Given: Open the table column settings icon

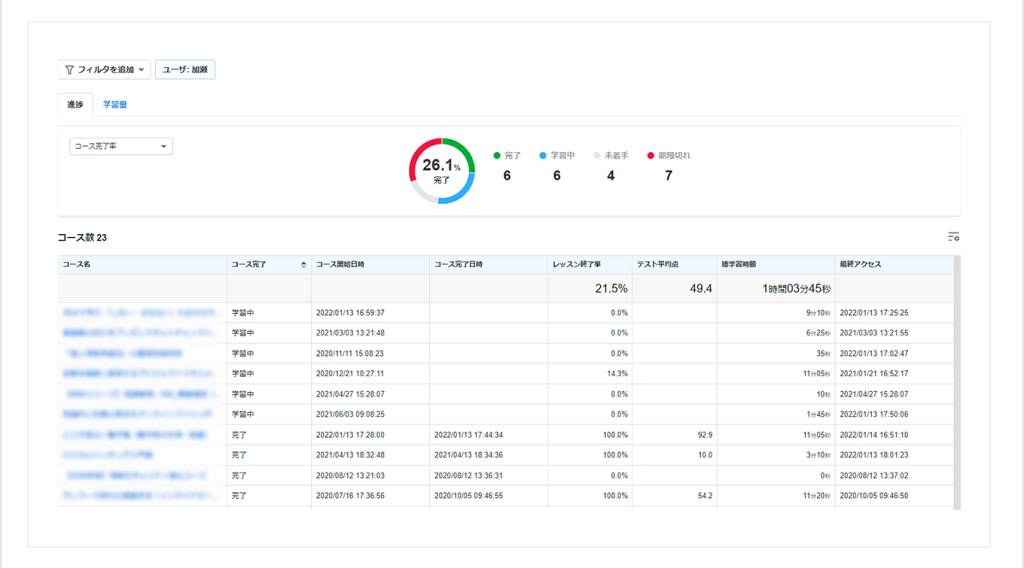Looking at the screenshot, I should [x=953, y=237].
